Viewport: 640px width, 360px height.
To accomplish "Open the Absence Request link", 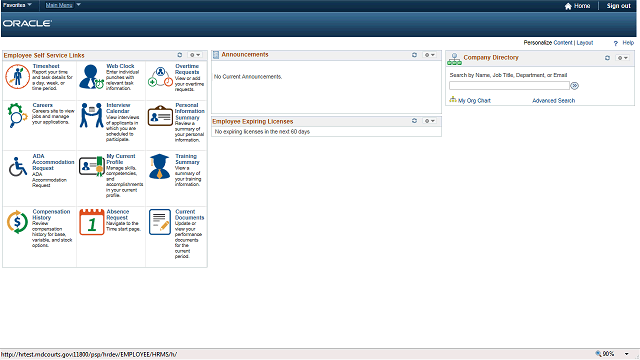I will 118,215.
